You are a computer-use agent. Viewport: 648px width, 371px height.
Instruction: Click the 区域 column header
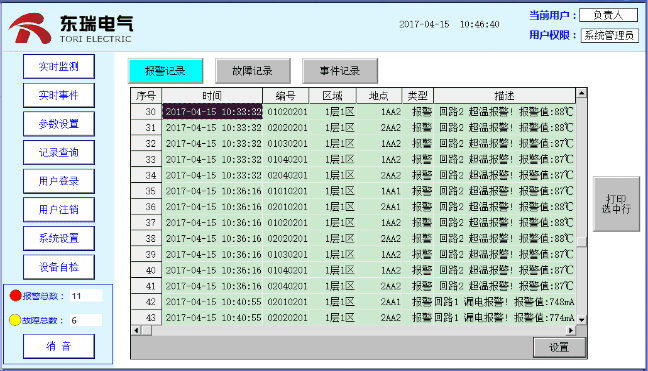pyautogui.click(x=333, y=96)
